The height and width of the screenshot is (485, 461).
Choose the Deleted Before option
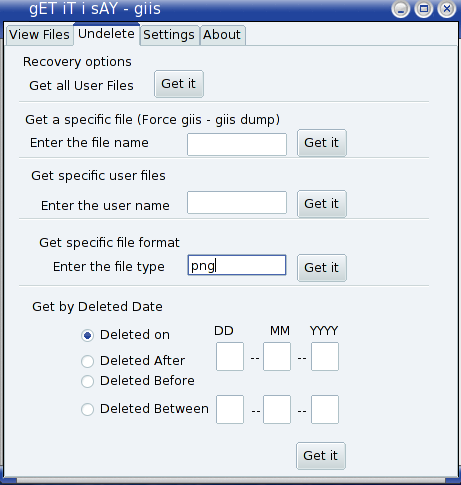88,381
